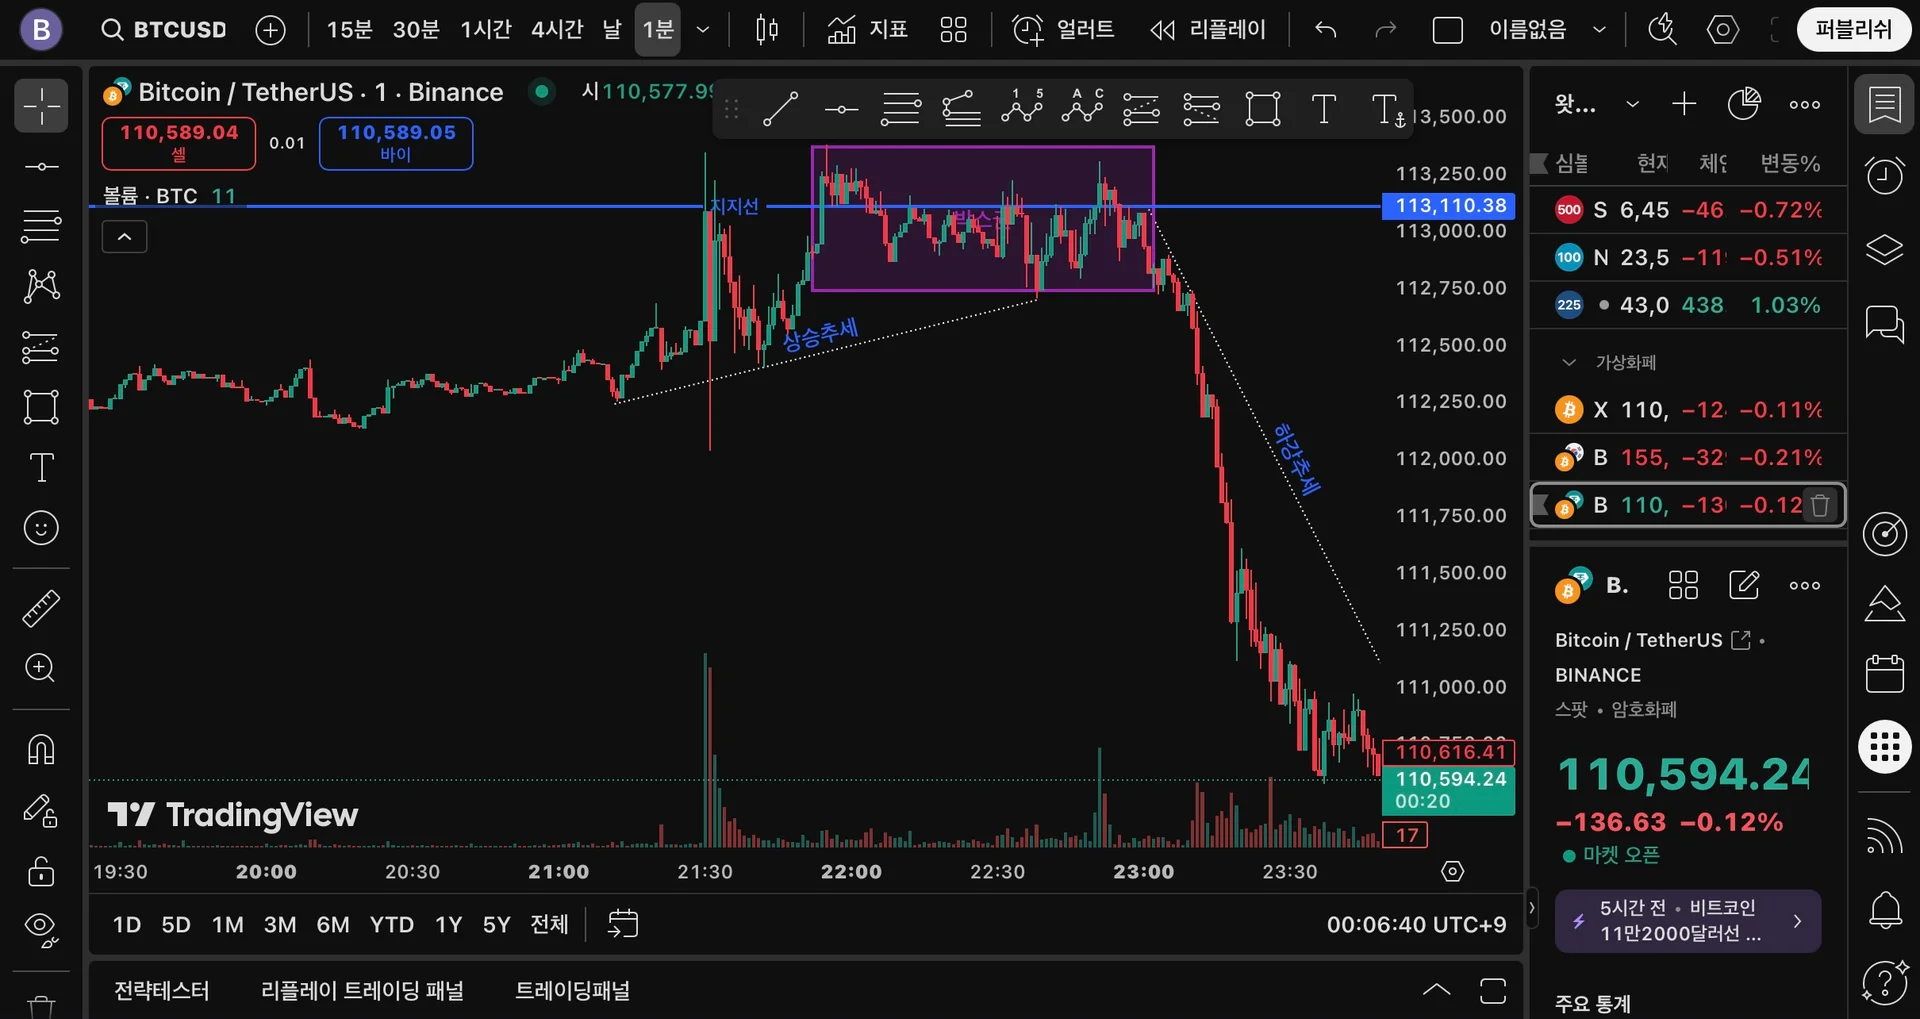Hide all drawings with eye icon
Image resolution: width=1920 pixels, height=1019 pixels.
click(x=41, y=930)
